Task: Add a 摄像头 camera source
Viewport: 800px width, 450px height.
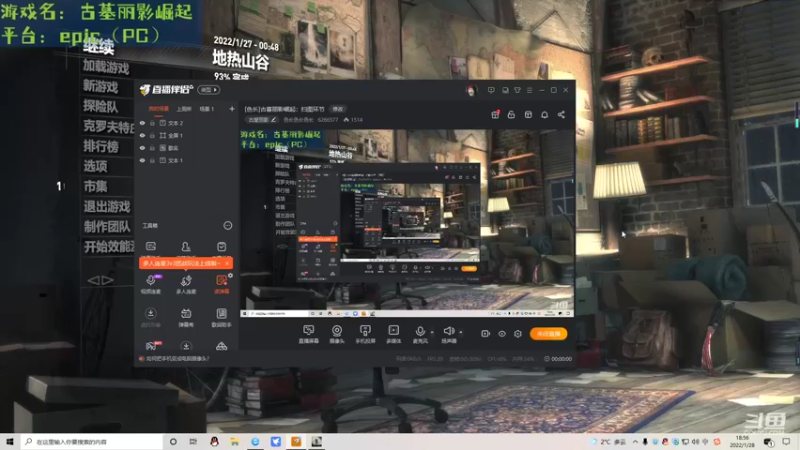Action: coord(337,334)
